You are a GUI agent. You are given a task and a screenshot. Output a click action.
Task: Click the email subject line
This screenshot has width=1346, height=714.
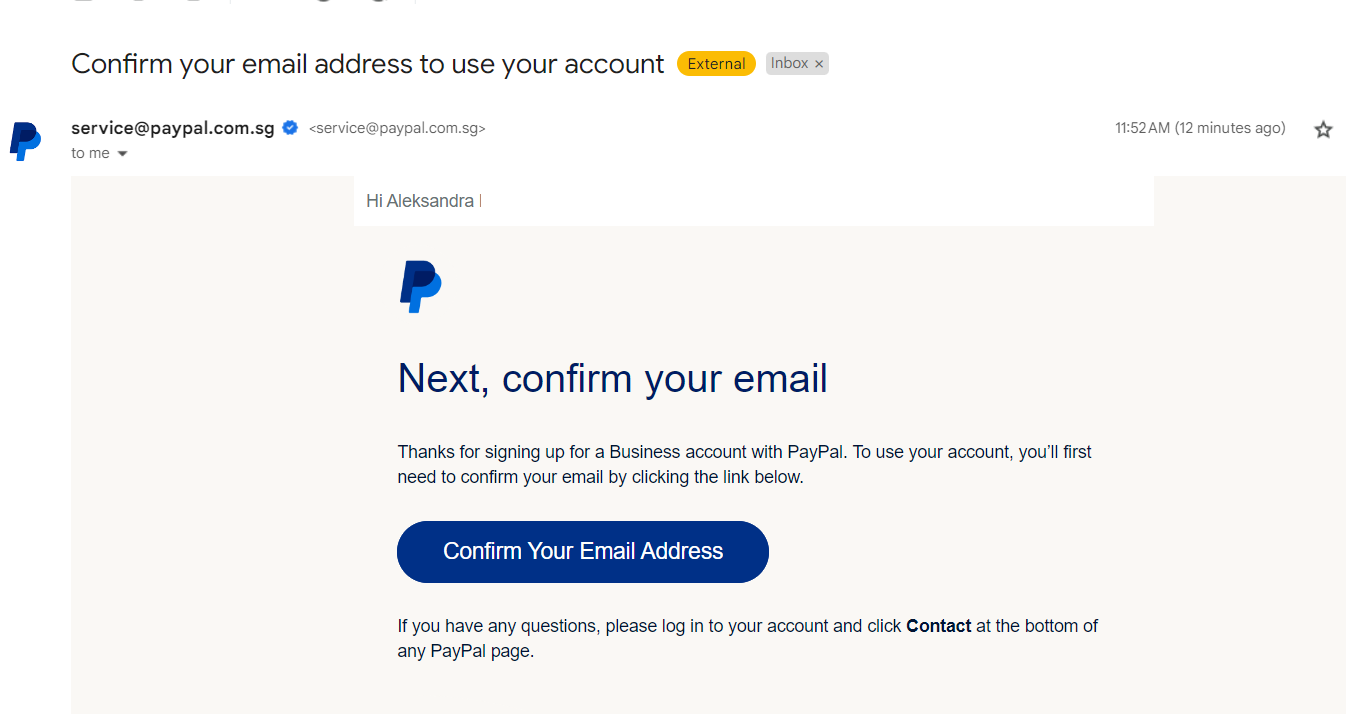tap(368, 64)
